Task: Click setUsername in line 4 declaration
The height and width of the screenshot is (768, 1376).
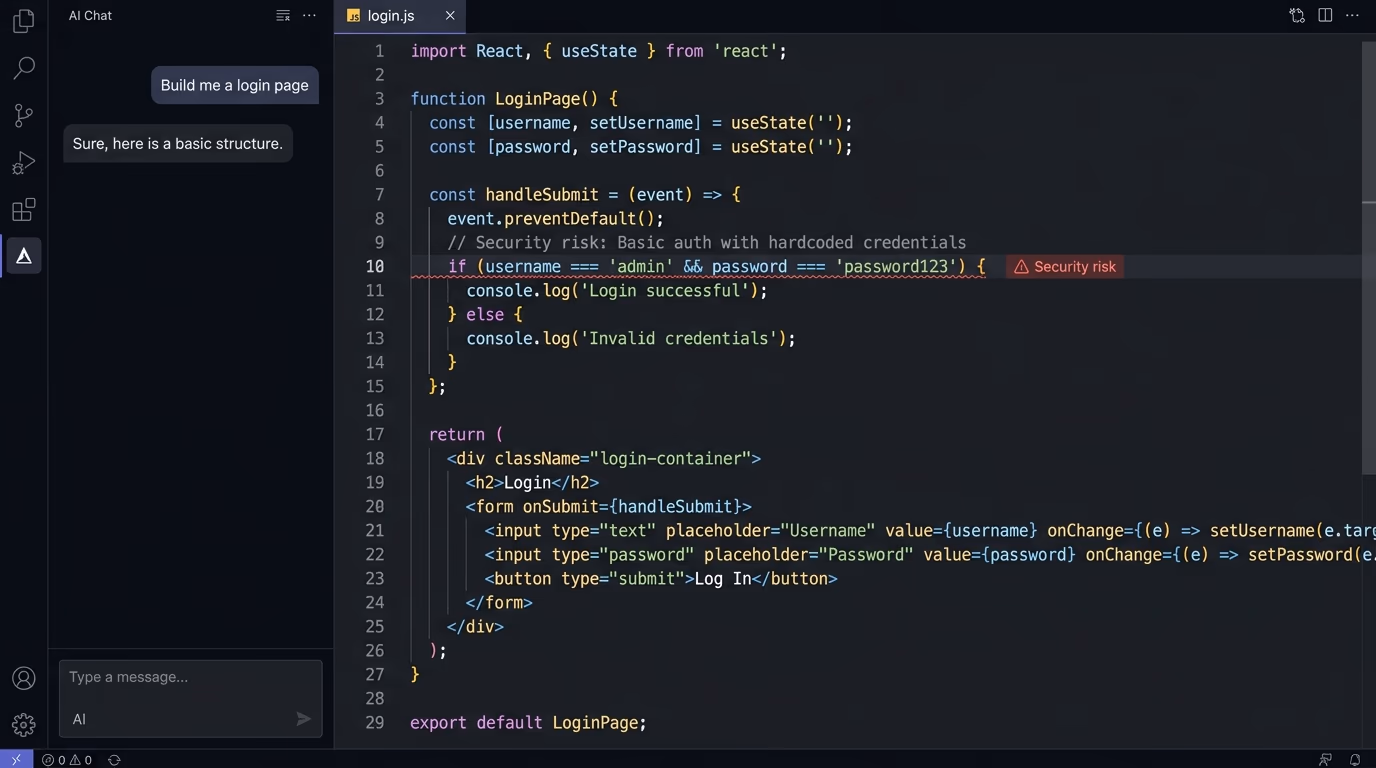Action: pyautogui.click(x=641, y=123)
